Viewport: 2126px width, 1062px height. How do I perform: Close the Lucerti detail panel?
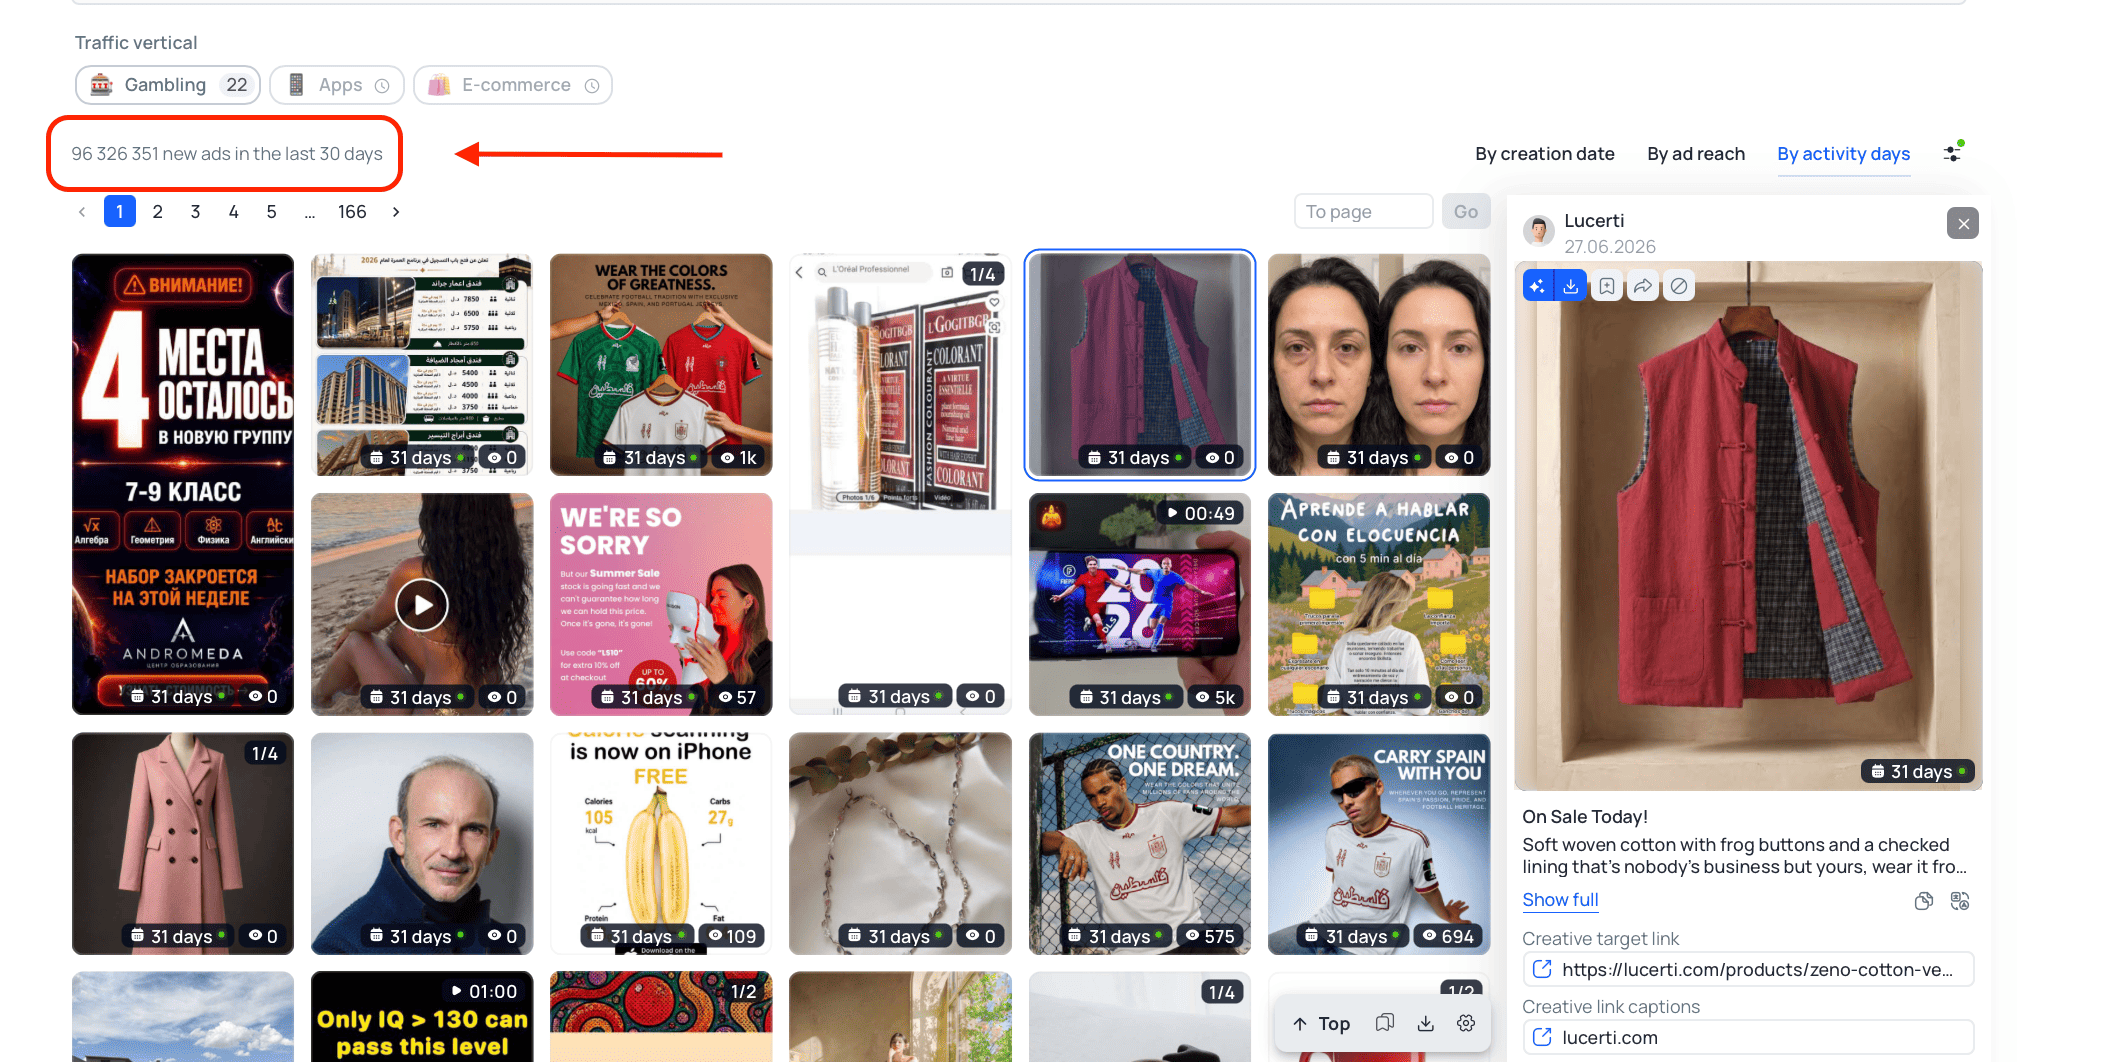coord(1963,224)
